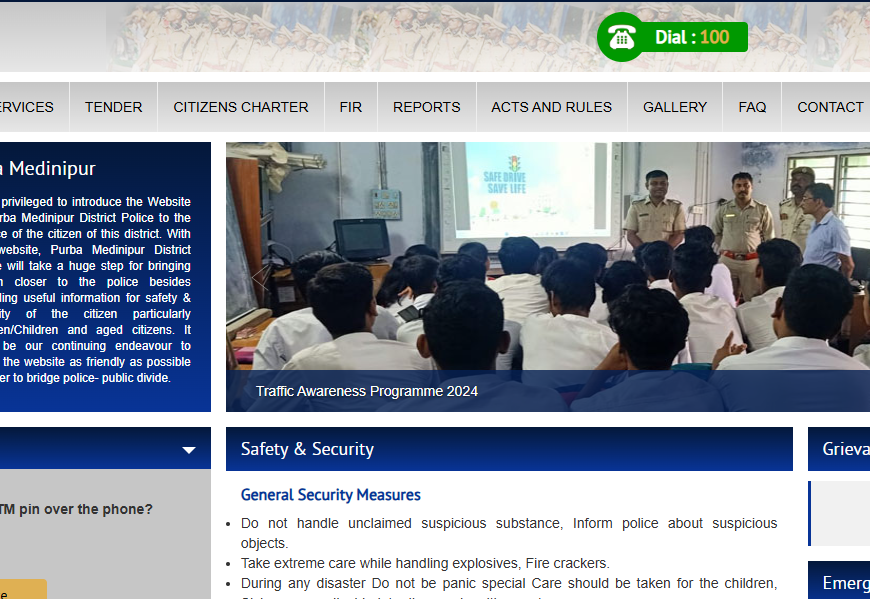Select REPORTS in the navigation bar
This screenshot has width=870, height=599.
point(426,107)
